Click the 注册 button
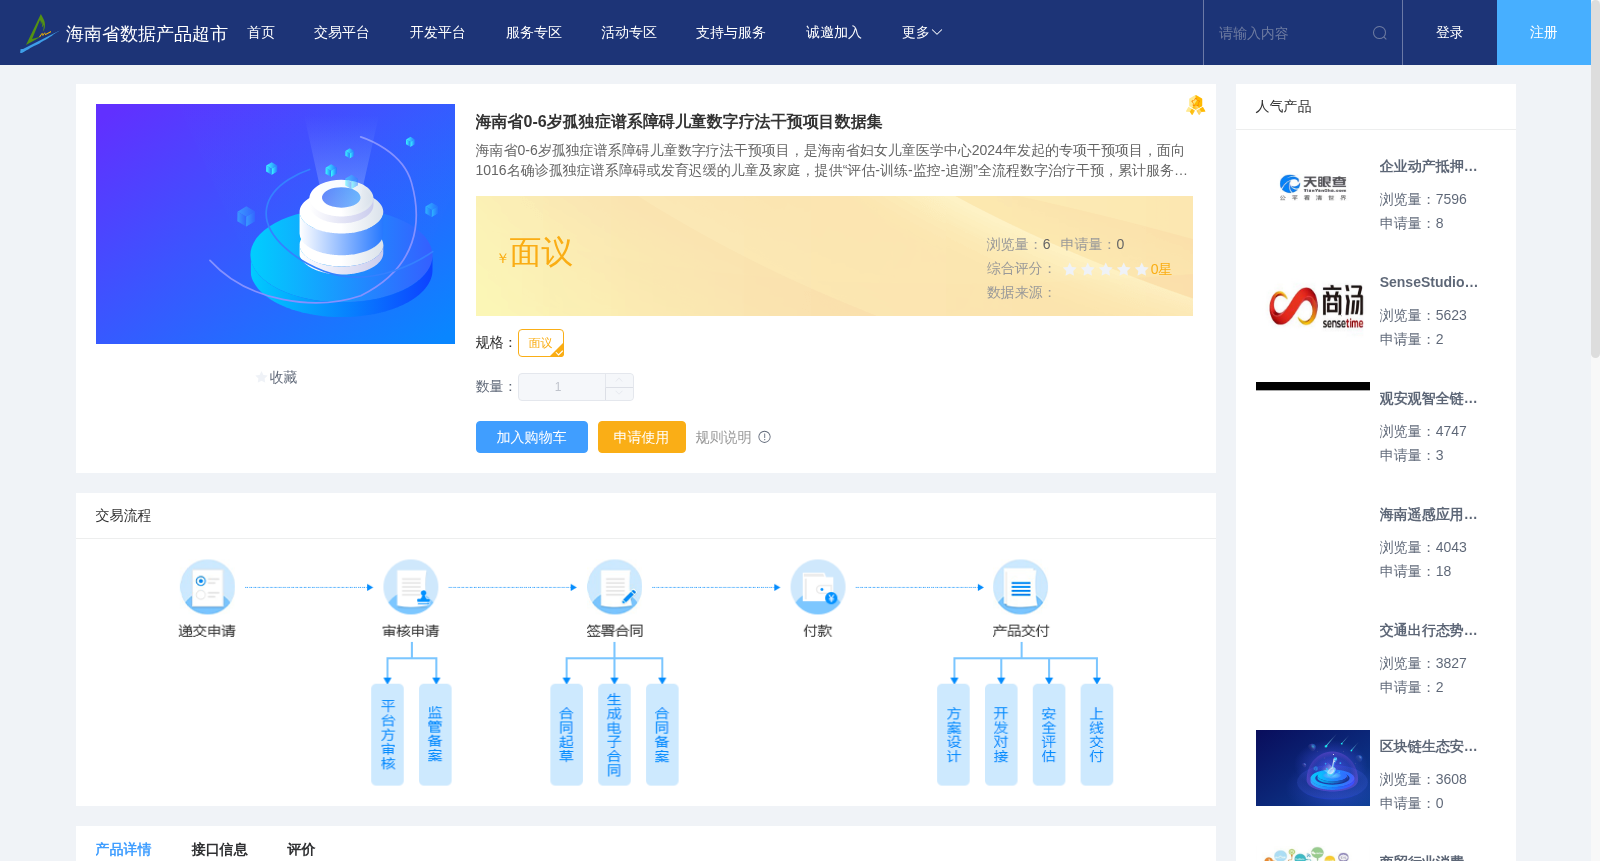The width and height of the screenshot is (1600, 861). [x=1544, y=33]
